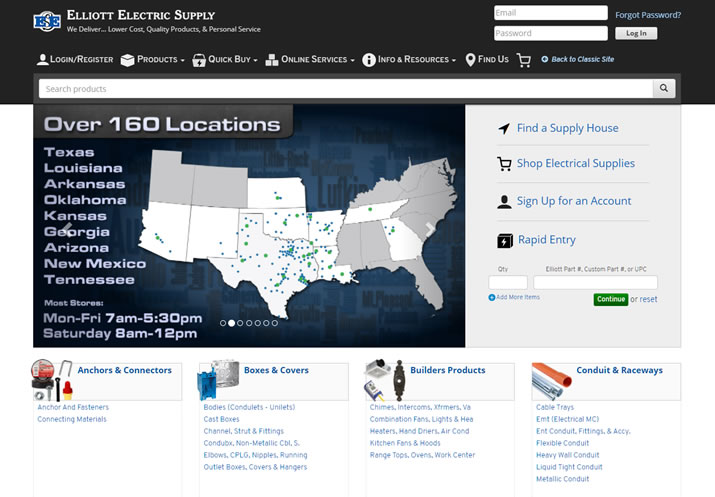The image size is (715, 497).
Task: Open the Boxes & Covers category heading
Action: click(276, 370)
